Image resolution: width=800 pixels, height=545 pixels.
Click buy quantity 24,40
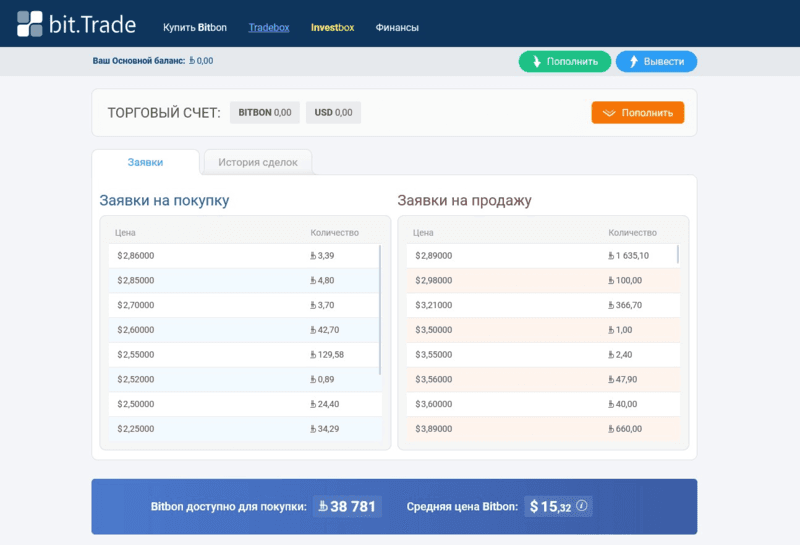tap(324, 404)
